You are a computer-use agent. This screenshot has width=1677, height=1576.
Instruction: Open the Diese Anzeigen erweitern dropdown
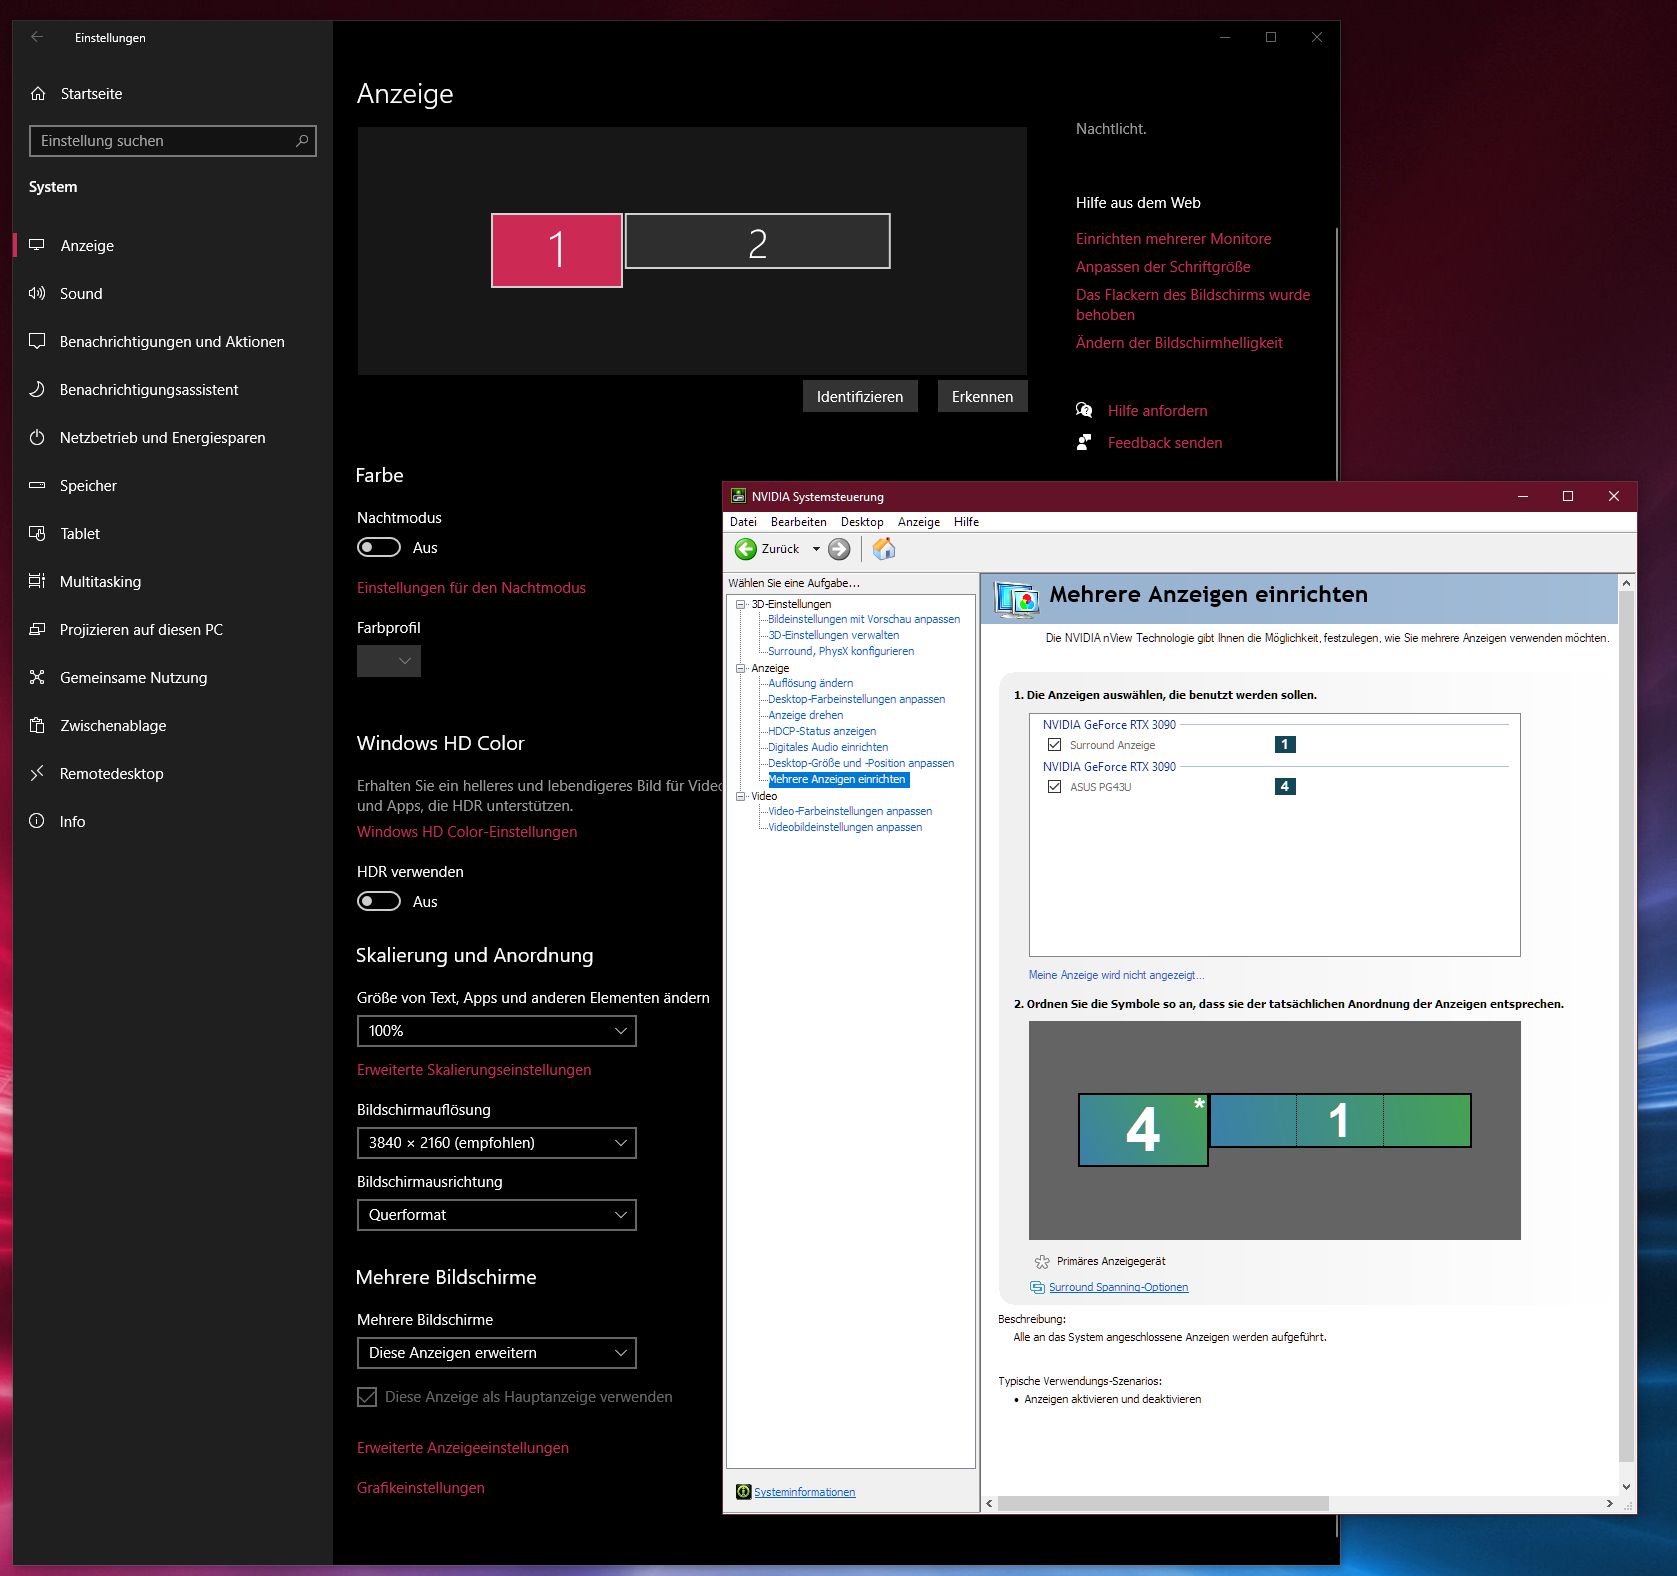pyautogui.click(x=497, y=1353)
